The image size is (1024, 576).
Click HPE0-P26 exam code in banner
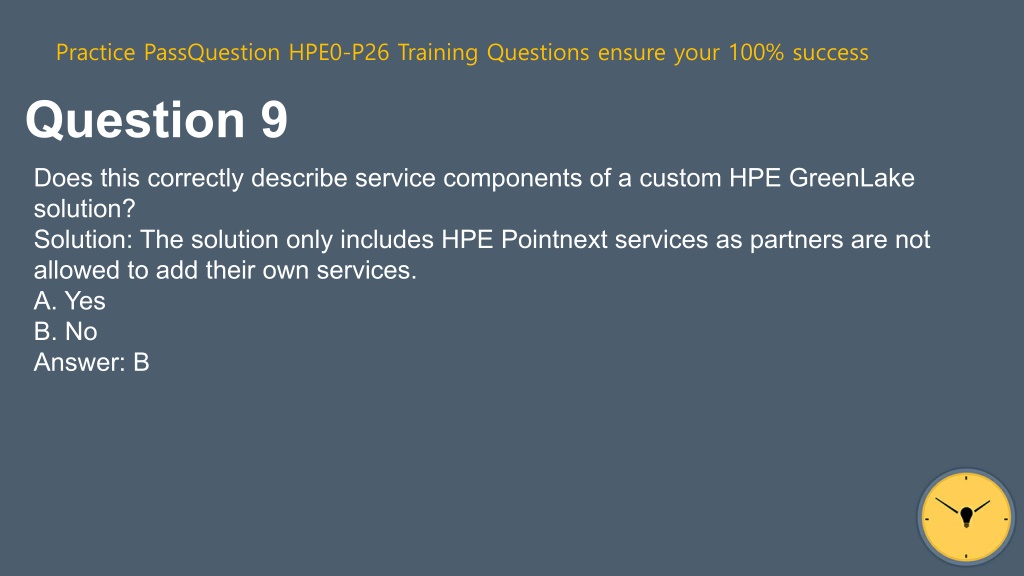pos(339,52)
